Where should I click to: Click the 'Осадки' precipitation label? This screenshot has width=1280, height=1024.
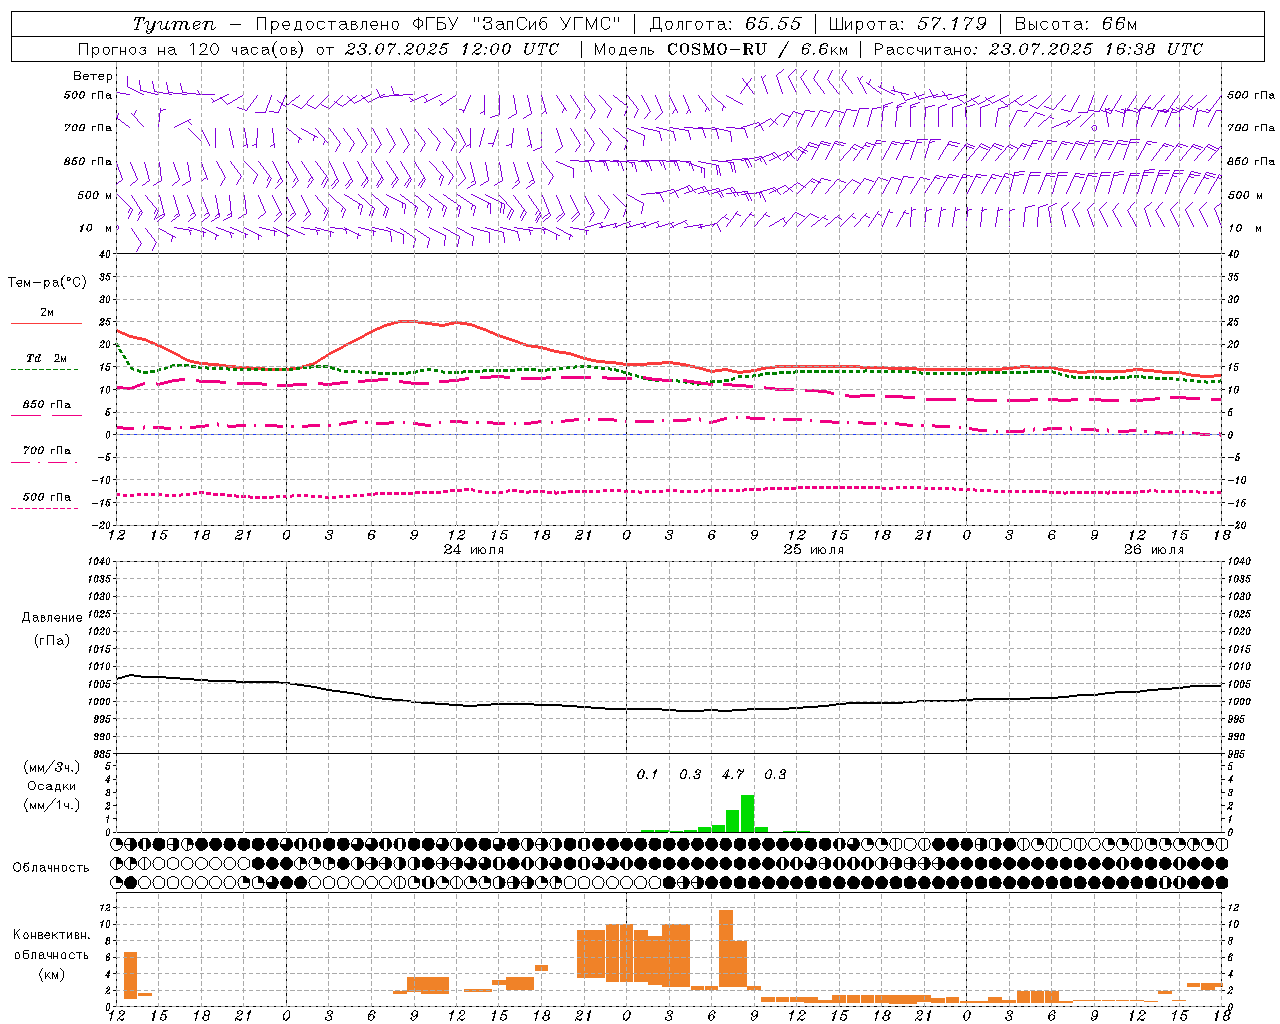(52, 786)
